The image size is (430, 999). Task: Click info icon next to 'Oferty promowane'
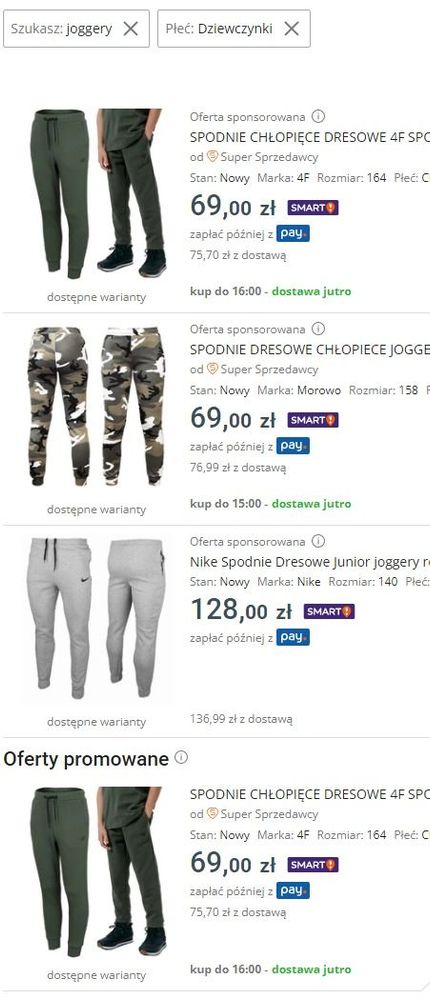(182, 757)
